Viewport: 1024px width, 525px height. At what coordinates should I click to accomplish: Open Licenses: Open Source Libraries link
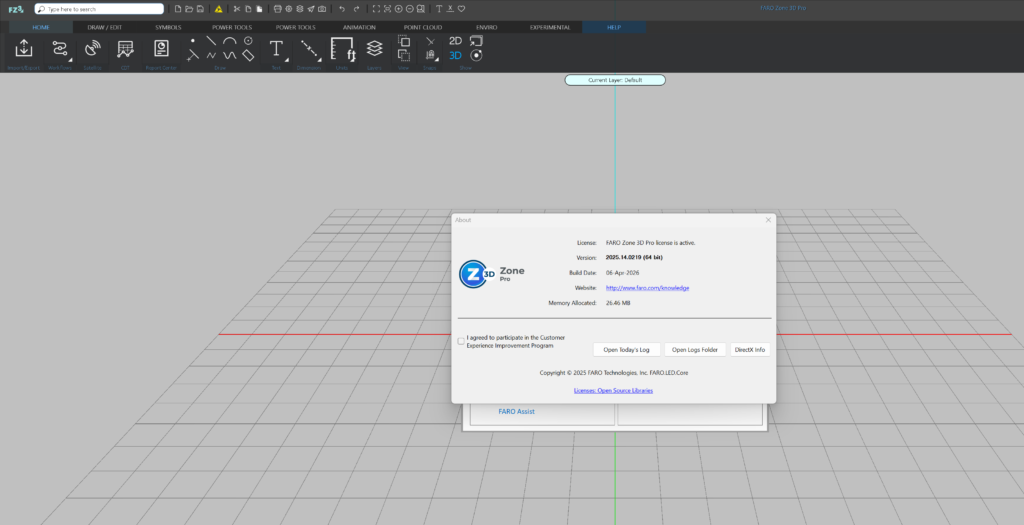click(613, 390)
